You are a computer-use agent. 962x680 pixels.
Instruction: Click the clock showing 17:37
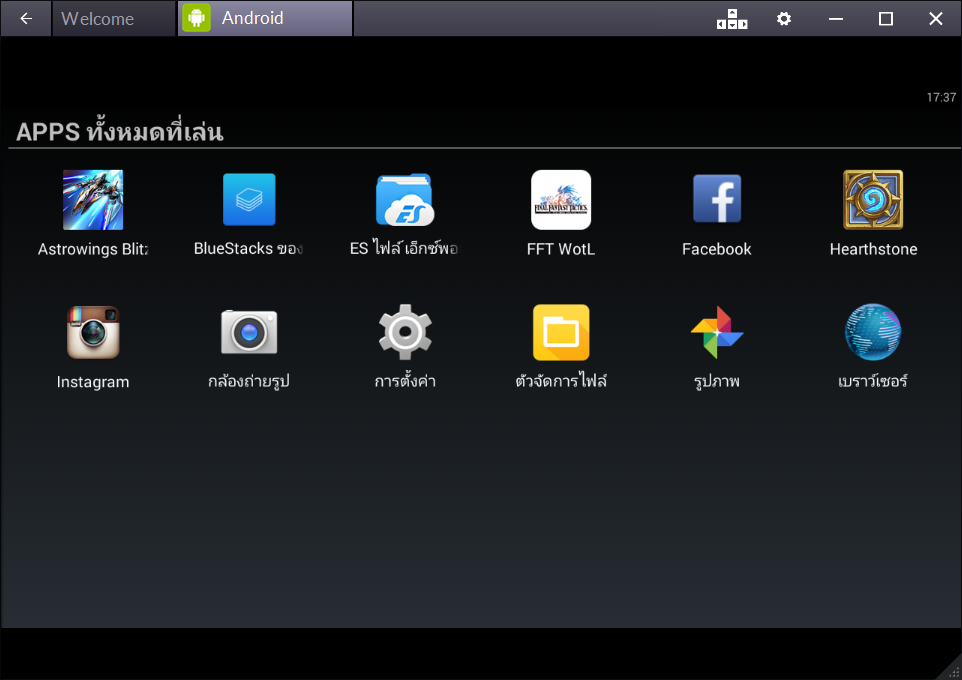point(941,97)
